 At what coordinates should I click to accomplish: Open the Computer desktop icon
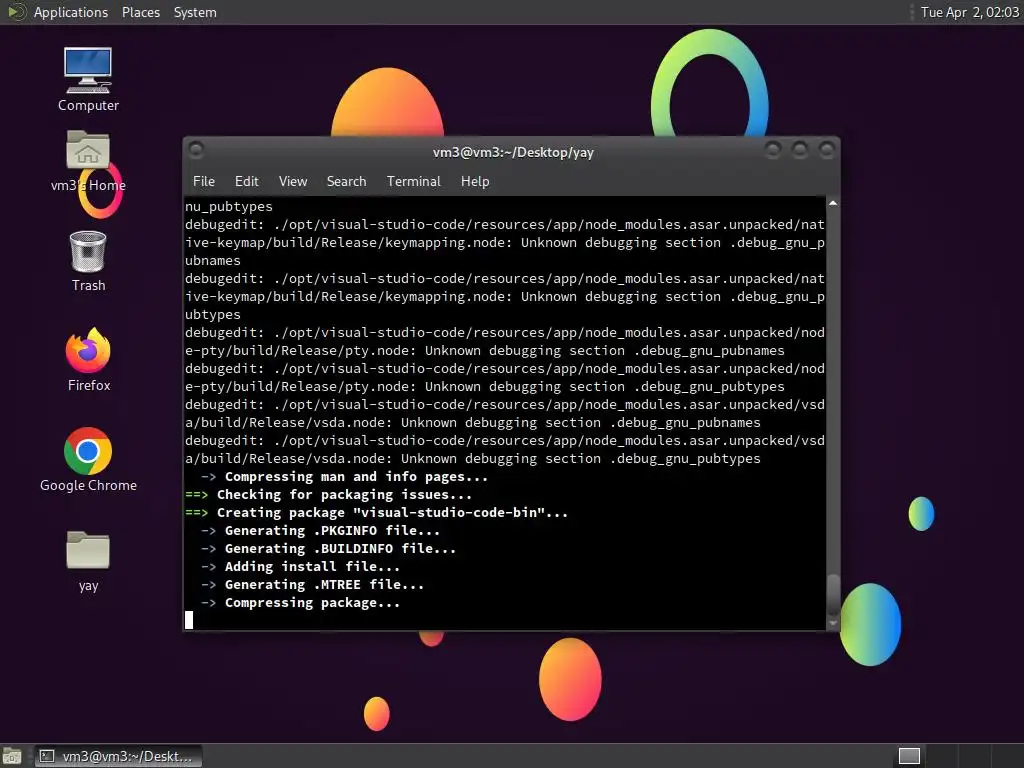[x=88, y=79]
